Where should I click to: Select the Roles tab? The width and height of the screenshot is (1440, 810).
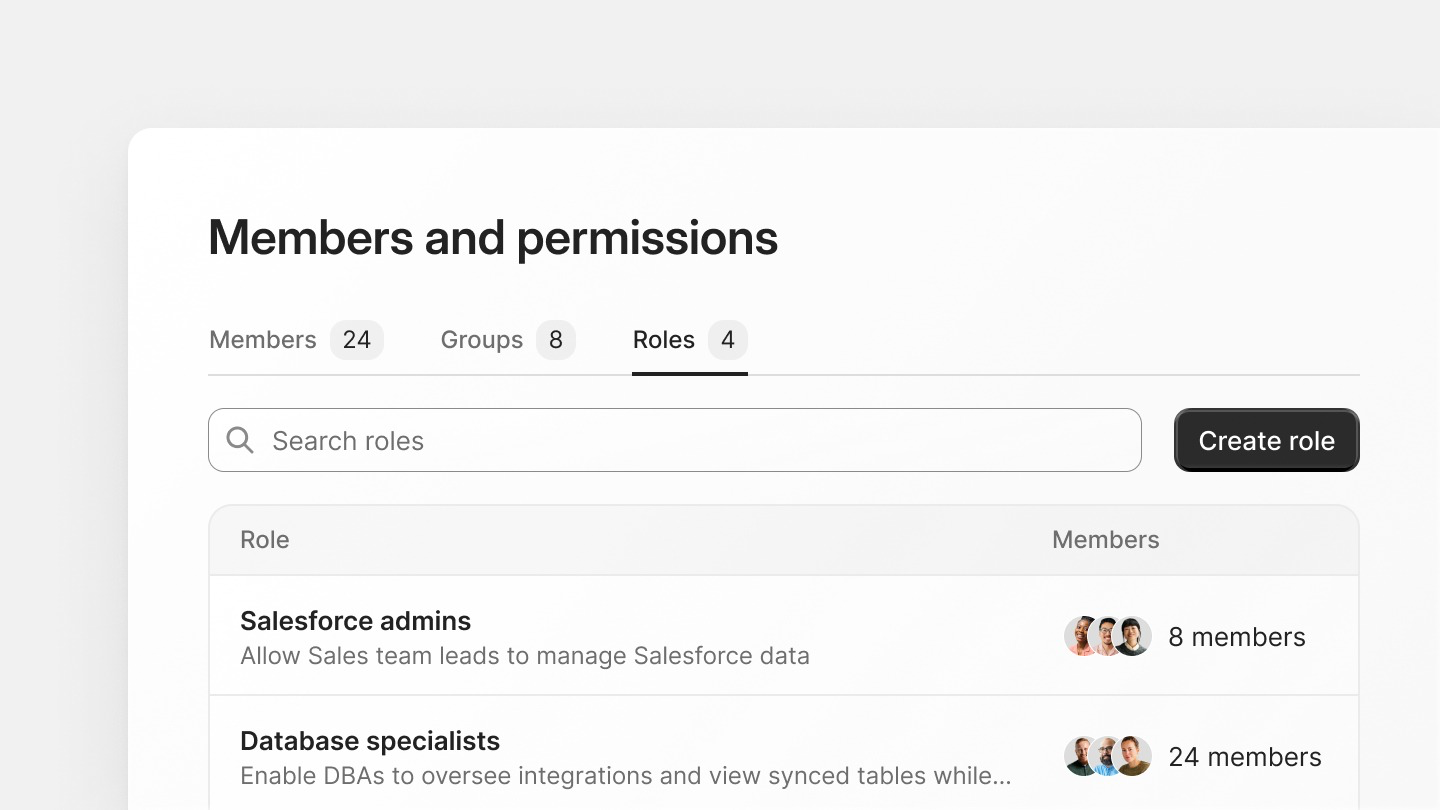[664, 340]
